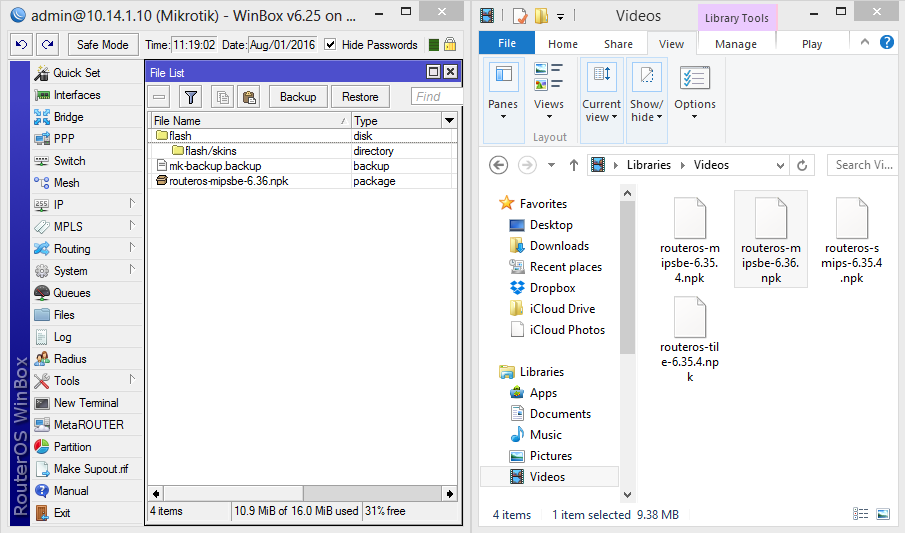Open address bar history dropdown in Explorer
This screenshot has height=533, width=905.
click(x=780, y=165)
